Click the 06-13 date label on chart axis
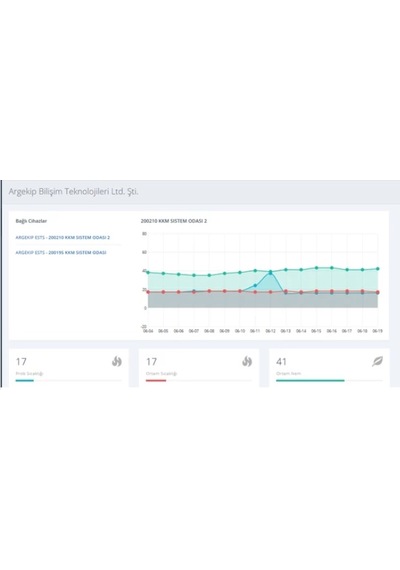 click(x=285, y=331)
